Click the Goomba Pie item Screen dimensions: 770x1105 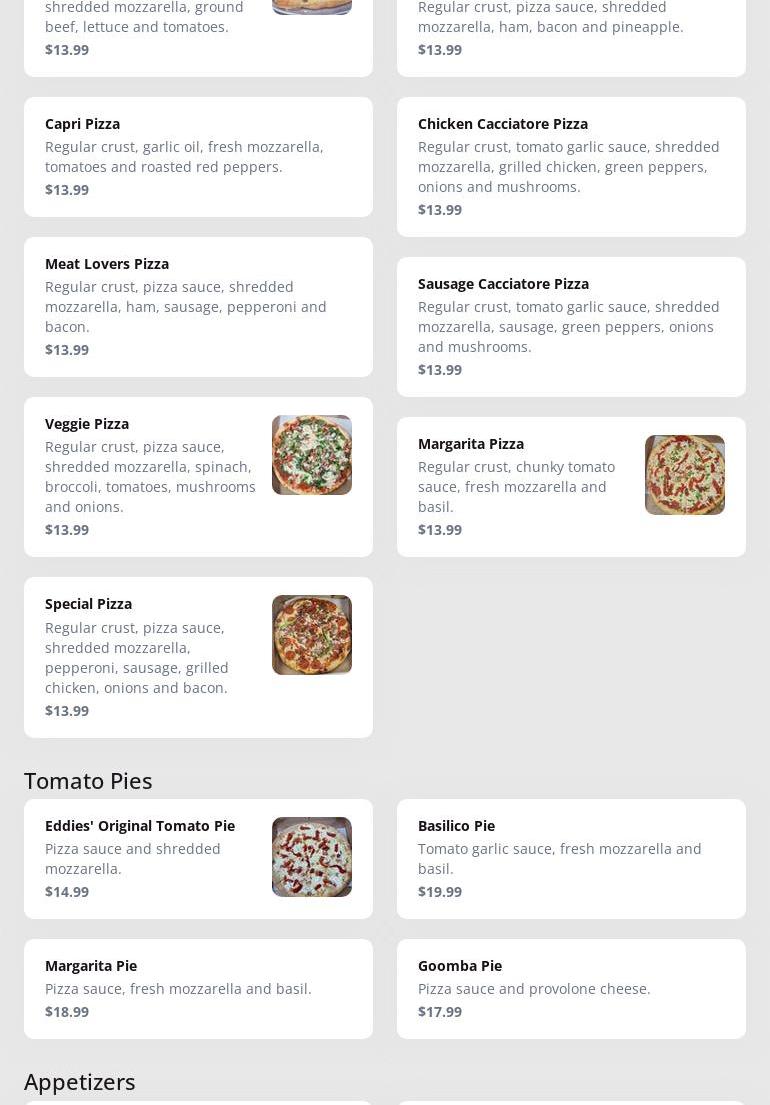571,989
